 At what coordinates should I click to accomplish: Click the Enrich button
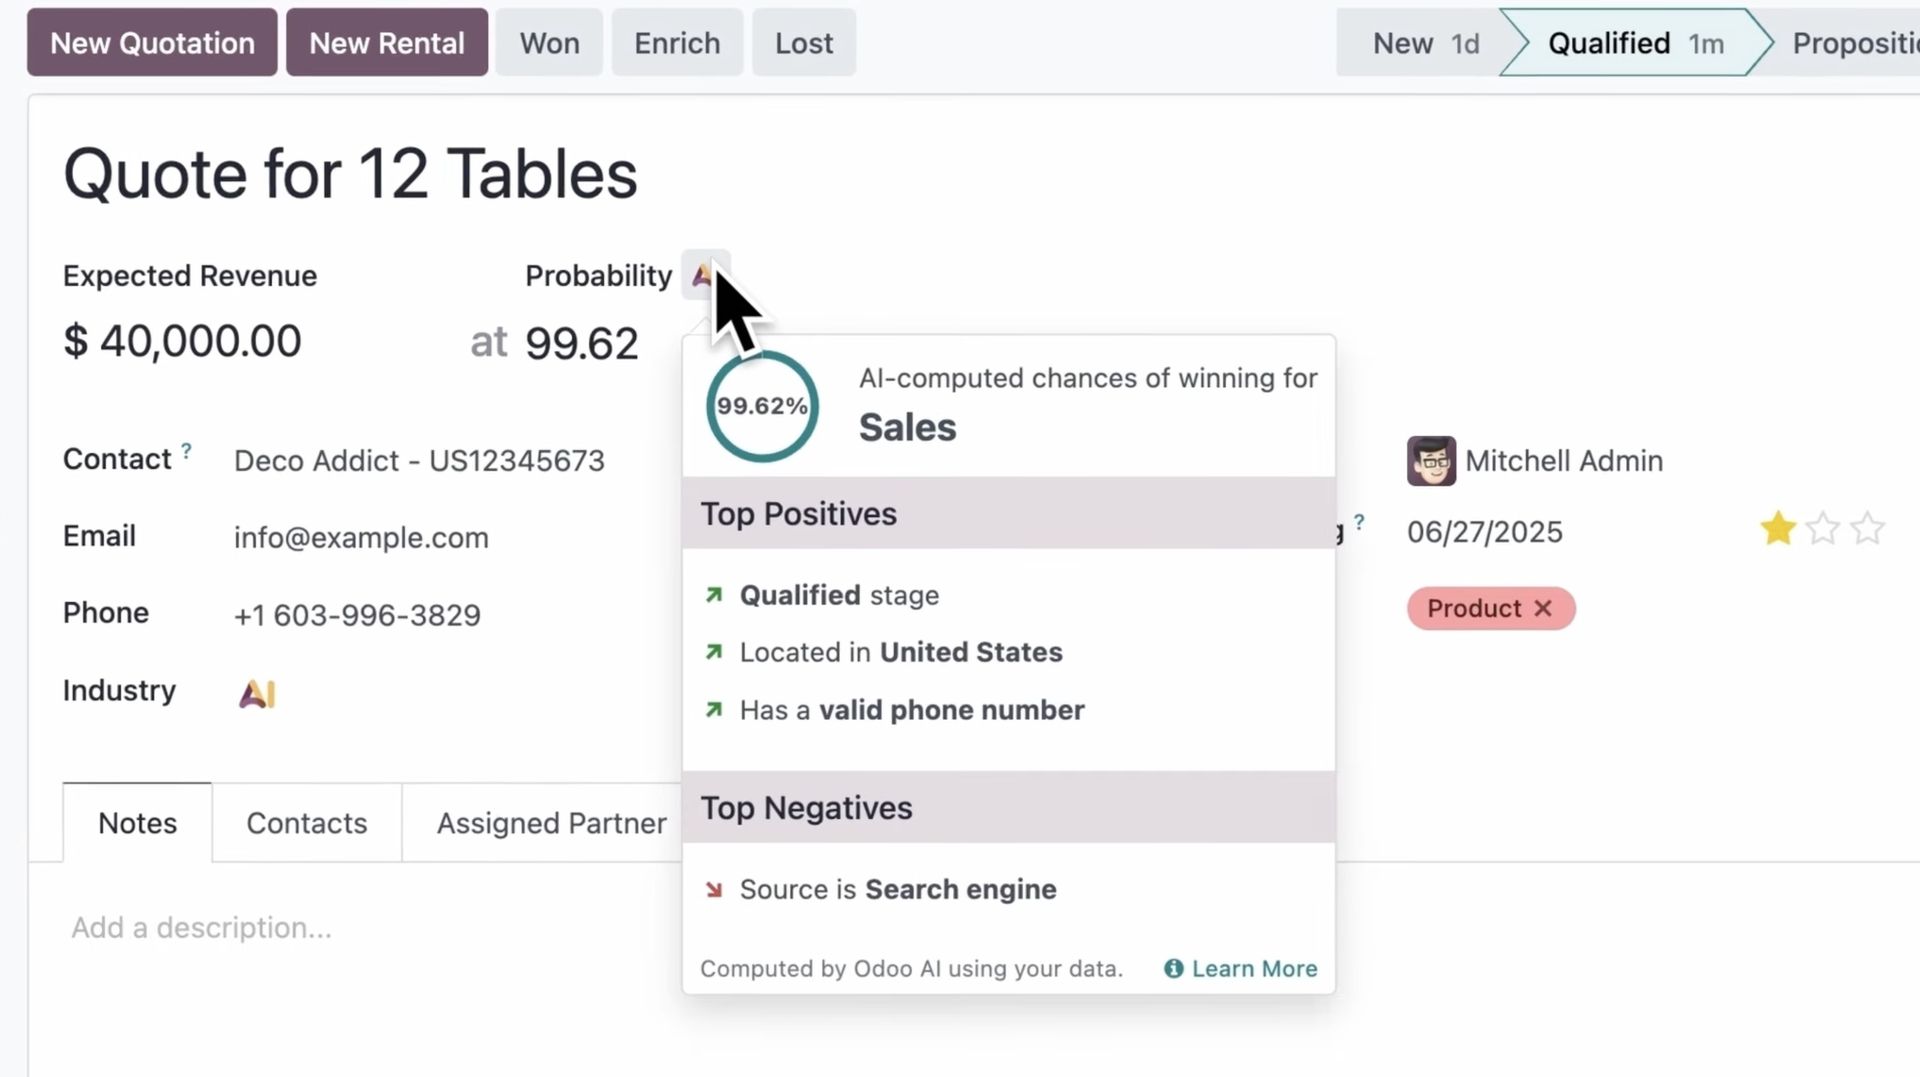click(x=677, y=43)
